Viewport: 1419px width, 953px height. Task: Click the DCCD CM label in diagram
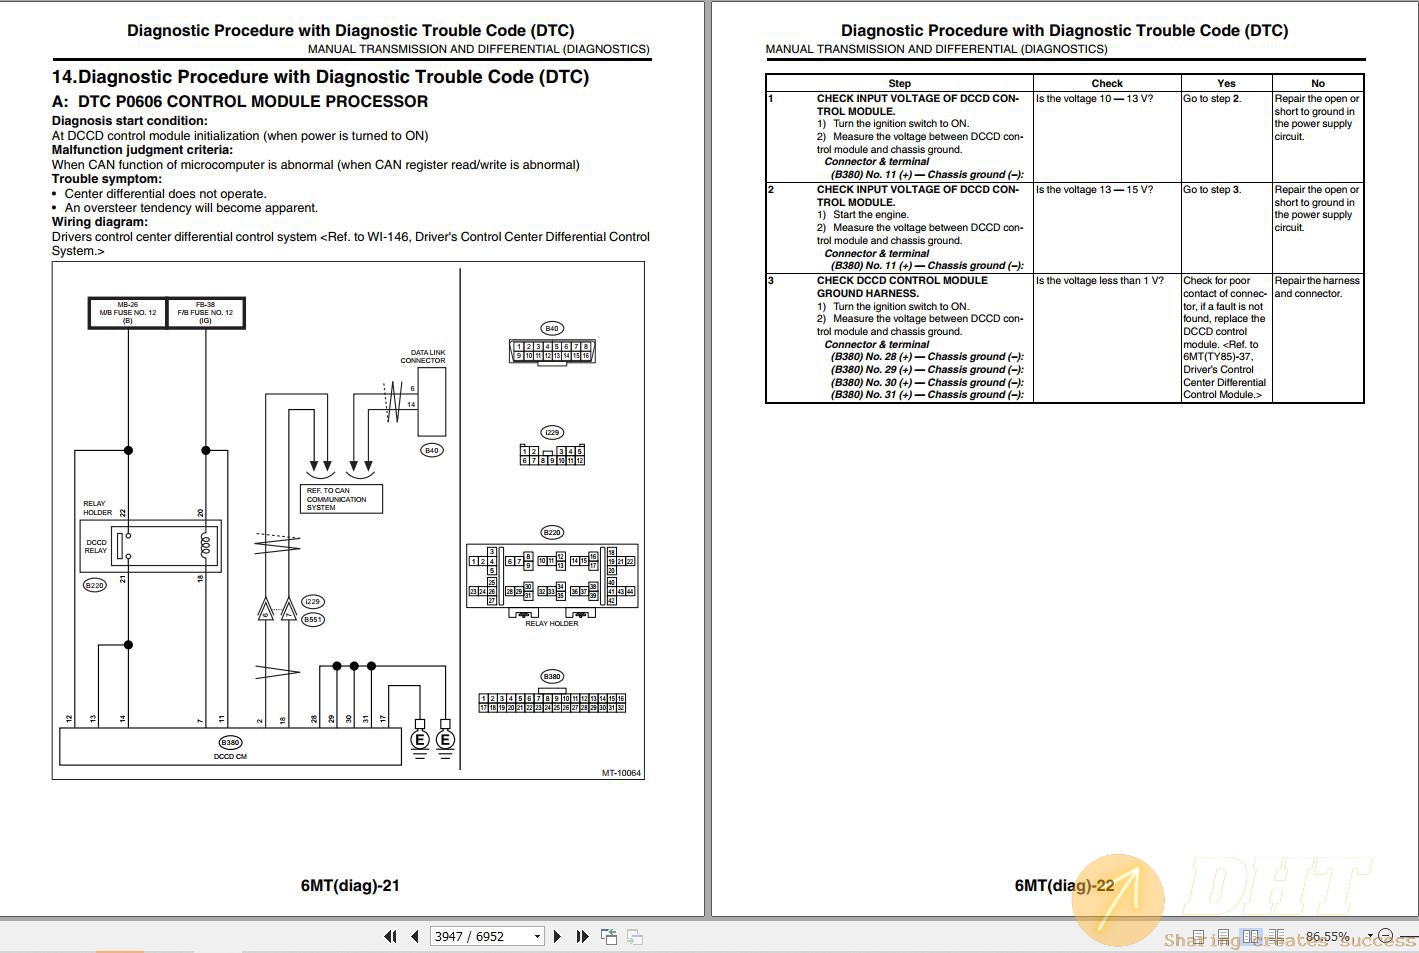tap(230, 756)
